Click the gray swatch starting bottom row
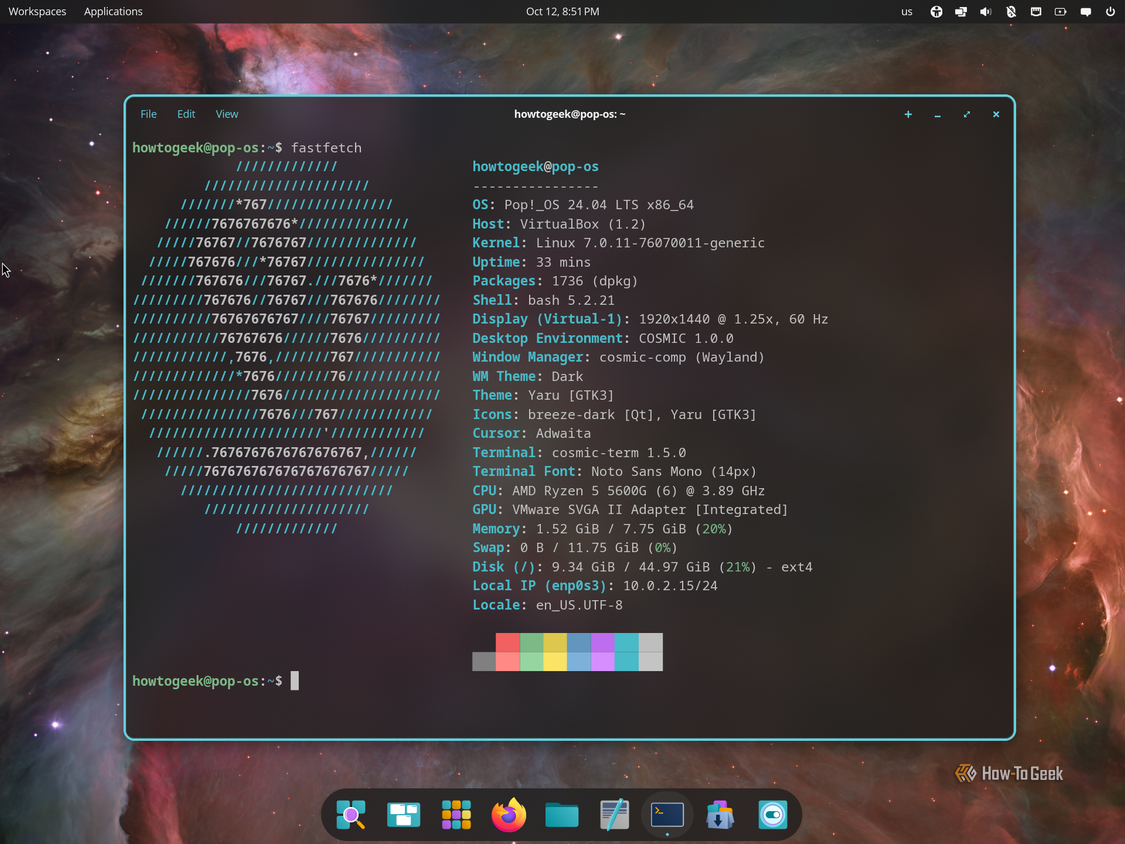 pyautogui.click(x=484, y=661)
